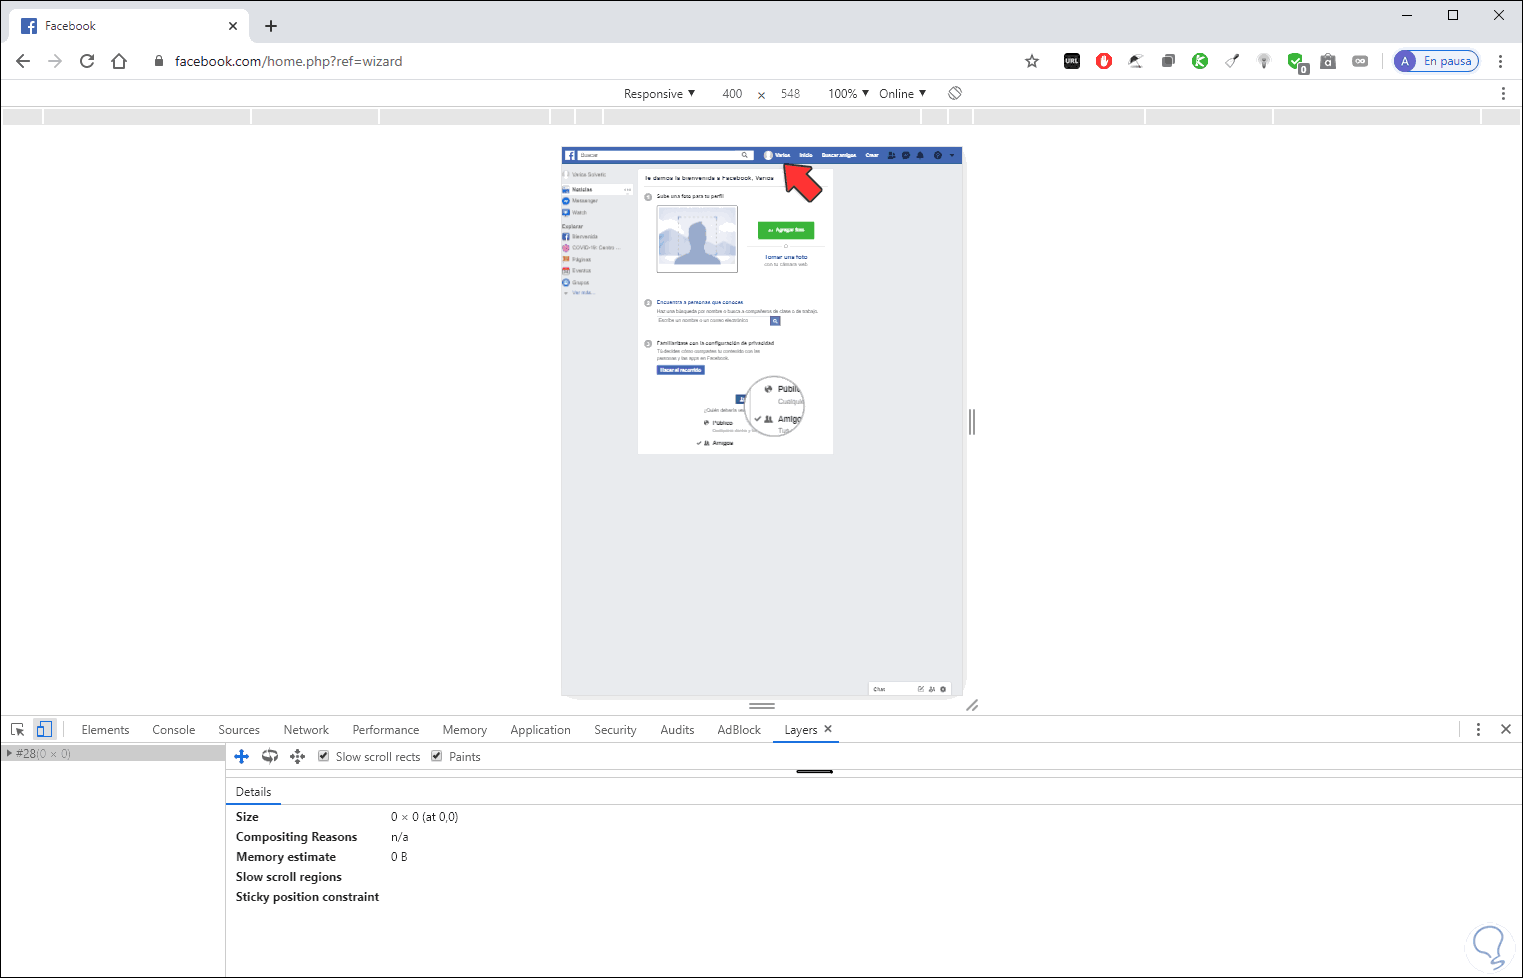Bookmark this page with the star icon
The width and height of the screenshot is (1523, 978).
click(x=1032, y=61)
